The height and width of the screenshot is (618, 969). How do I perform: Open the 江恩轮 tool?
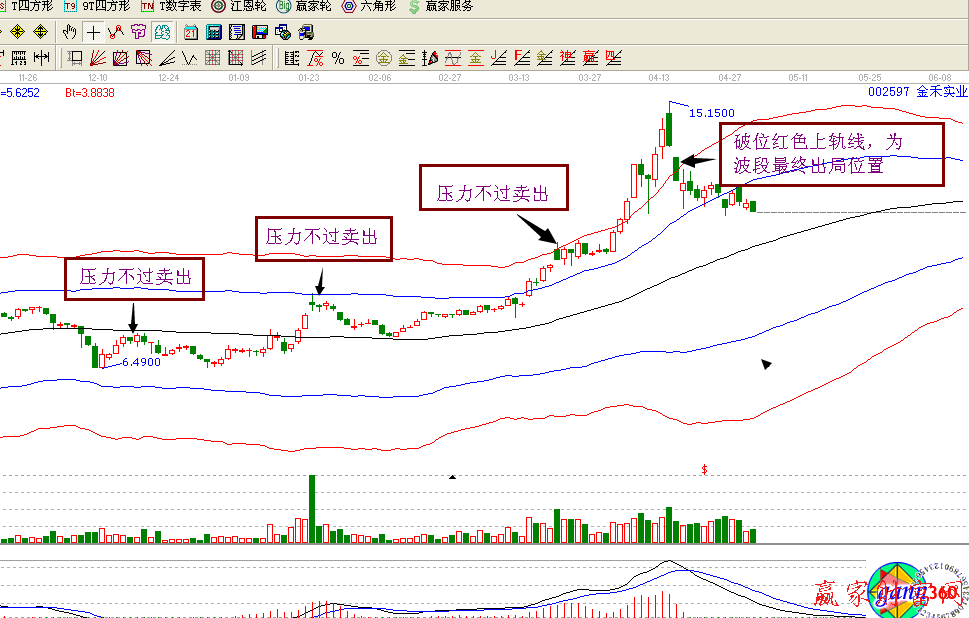click(x=239, y=6)
